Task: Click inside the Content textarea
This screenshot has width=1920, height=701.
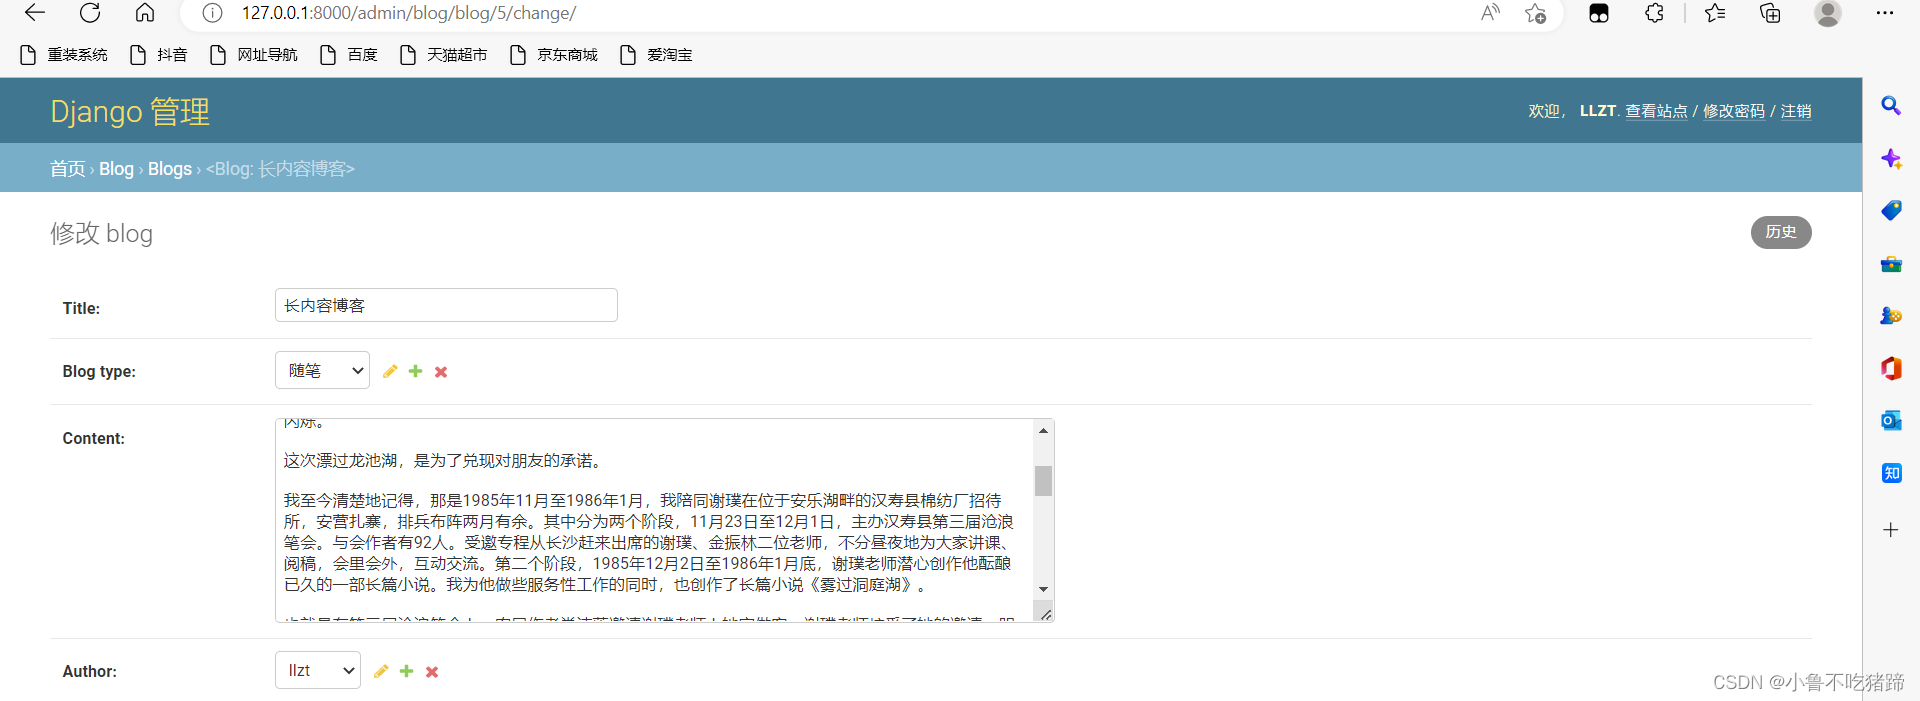Action: click(x=655, y=520)
